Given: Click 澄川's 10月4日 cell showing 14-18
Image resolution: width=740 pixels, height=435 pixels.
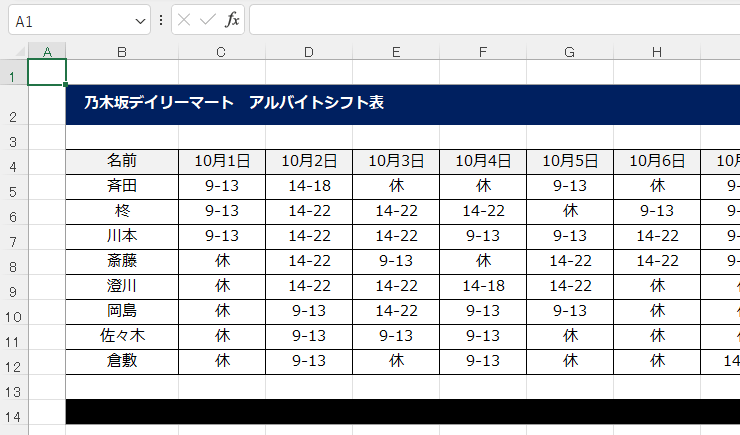Looking at the screenshot, I should 483,287.
